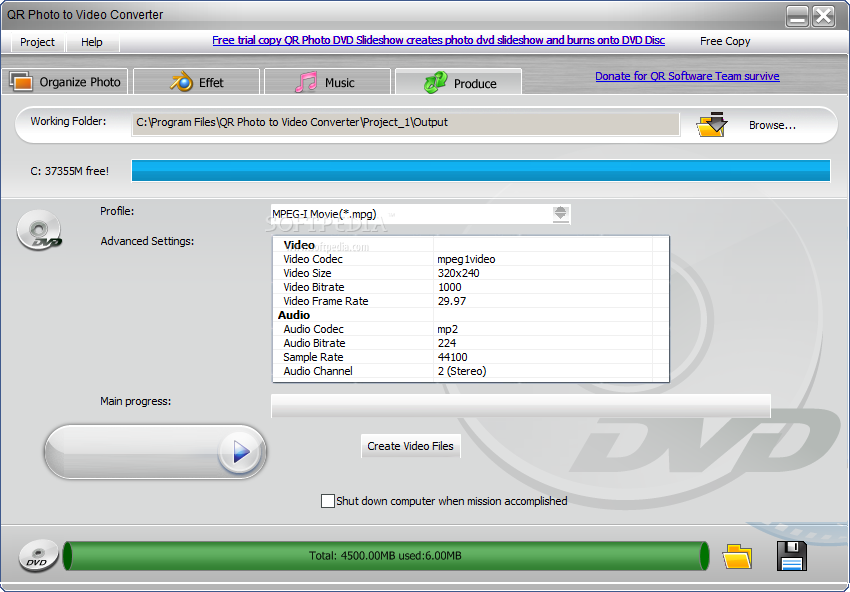Viewport: 850px width, 592px height.
Task: Click the Main progress bar
Action: click(520, 406)
